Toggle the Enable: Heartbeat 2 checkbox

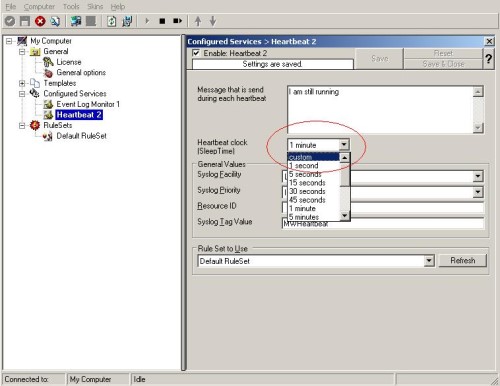[x=196, y=53]
